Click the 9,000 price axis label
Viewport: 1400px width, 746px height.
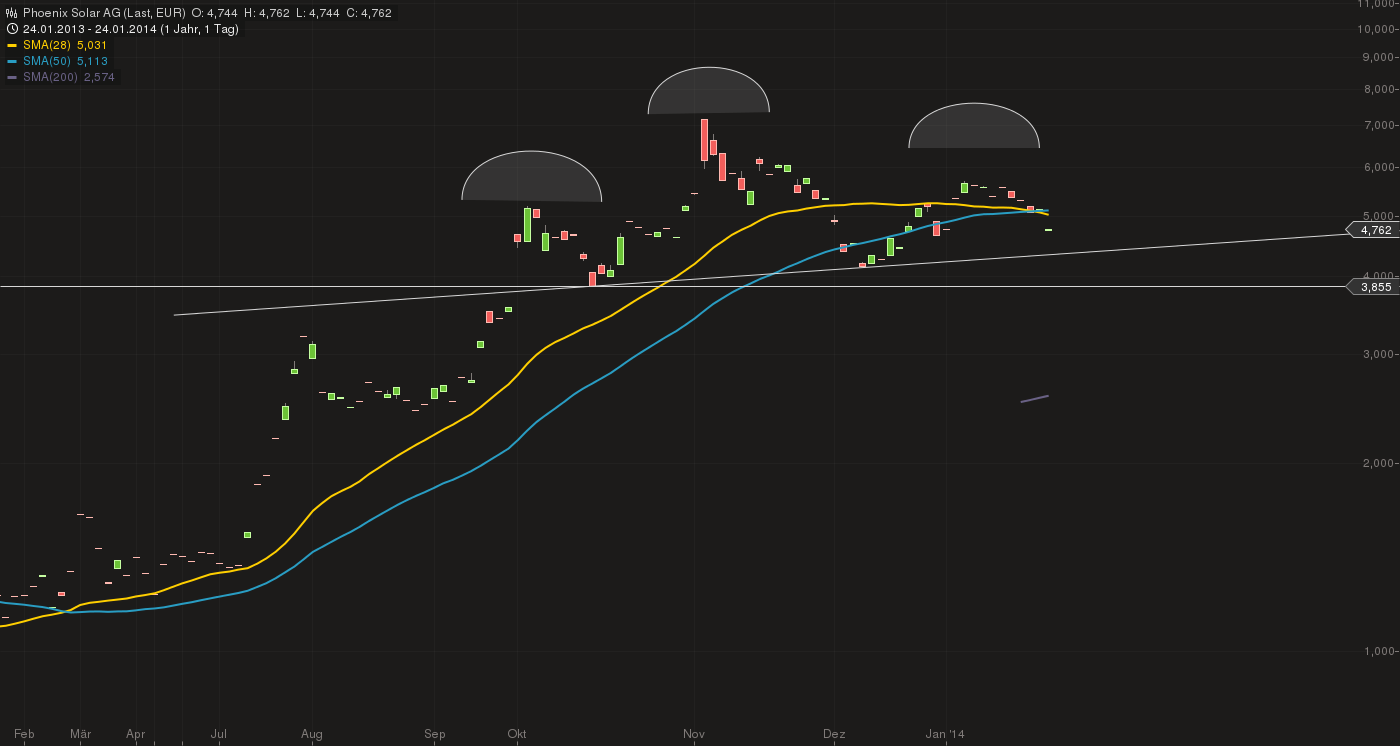[x=1377, y=57]
